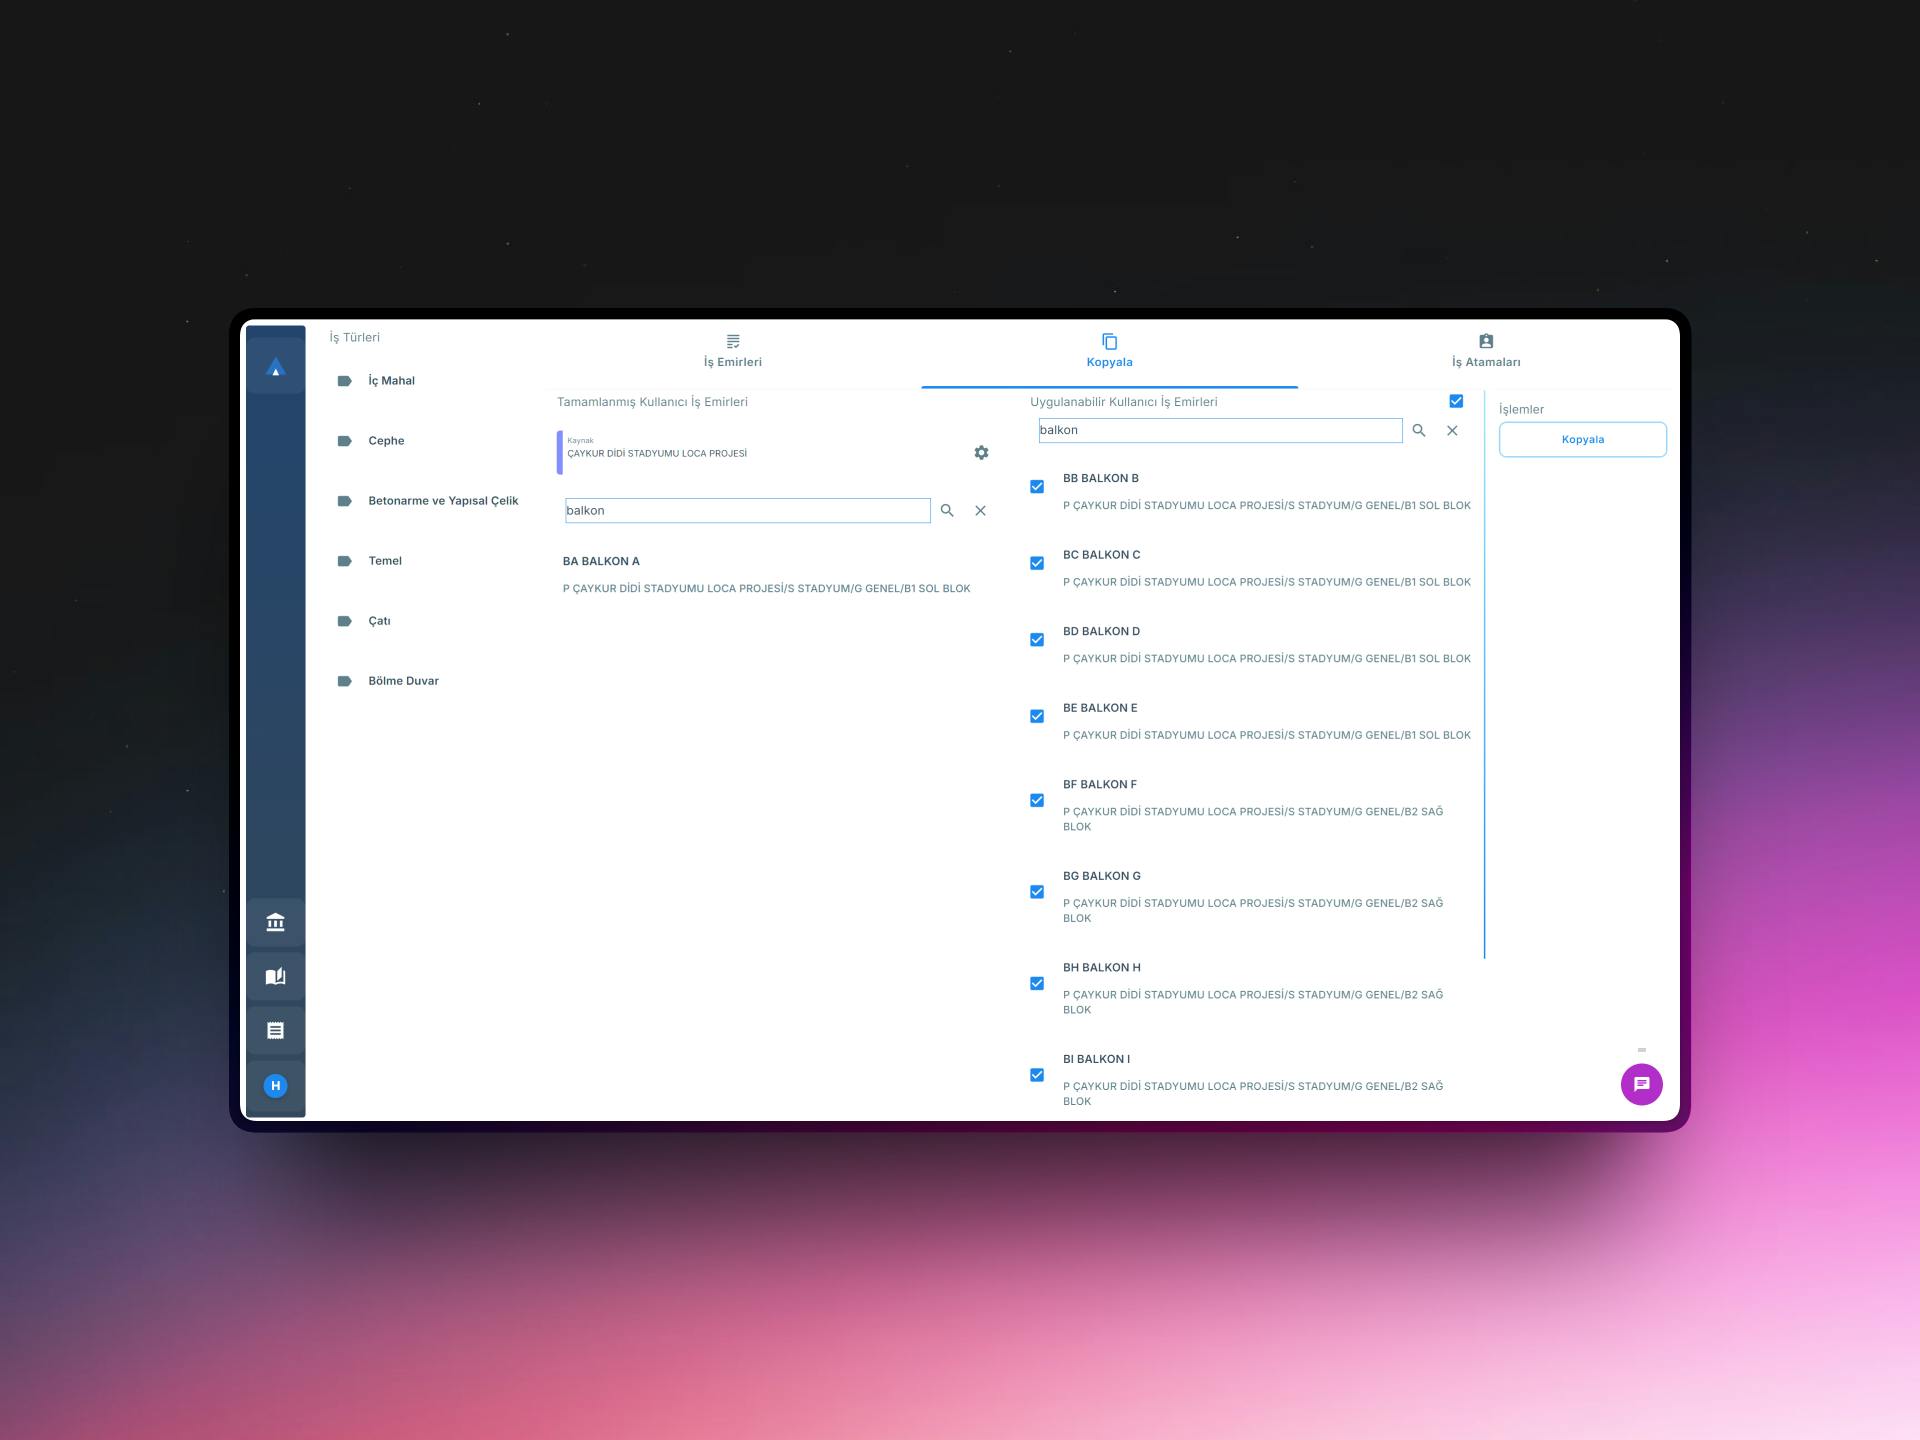Click the blue triangle logo in sidebar

[276, 368]
